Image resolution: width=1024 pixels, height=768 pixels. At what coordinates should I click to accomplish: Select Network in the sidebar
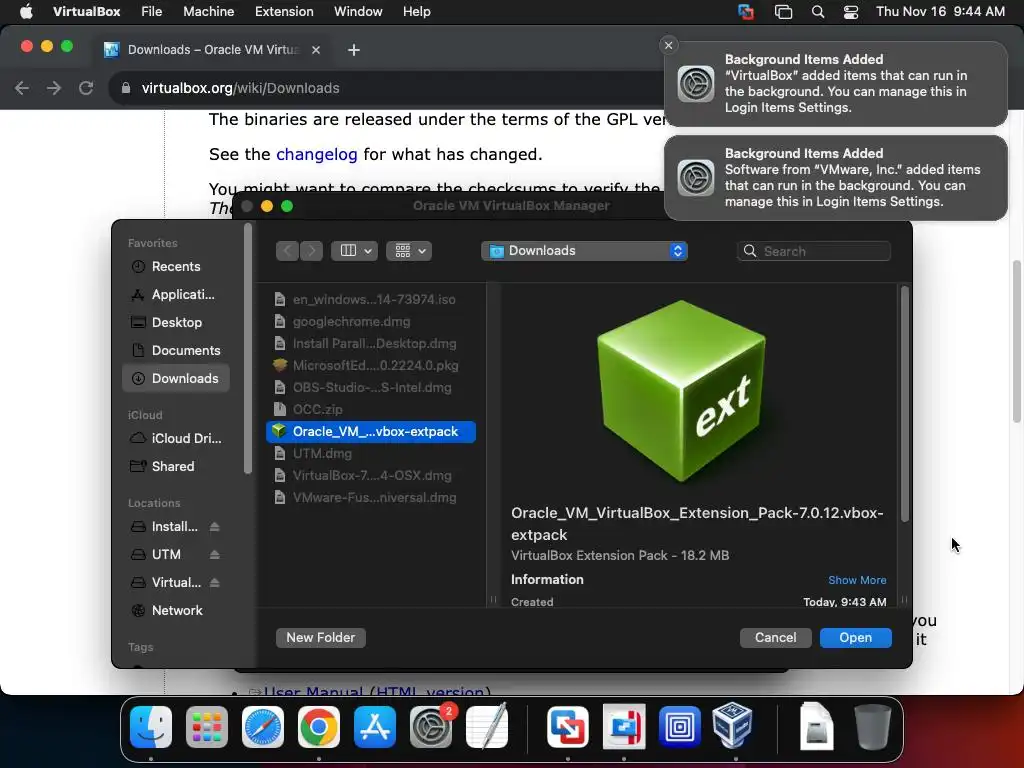[x=176, y=611]
